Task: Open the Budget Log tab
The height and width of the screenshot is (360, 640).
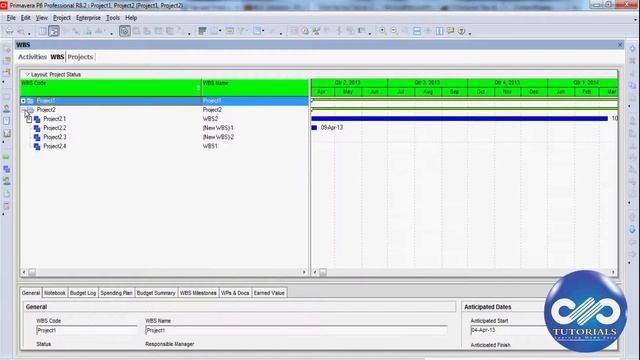Action: tap(83, 293)
